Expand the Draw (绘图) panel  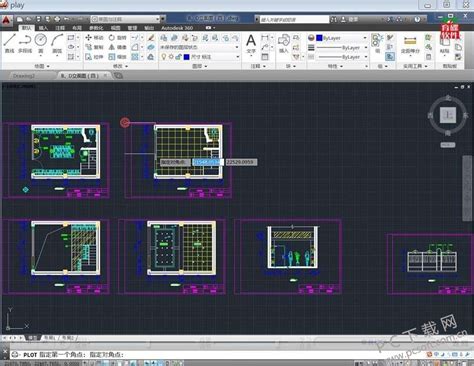tap(41, 66)
